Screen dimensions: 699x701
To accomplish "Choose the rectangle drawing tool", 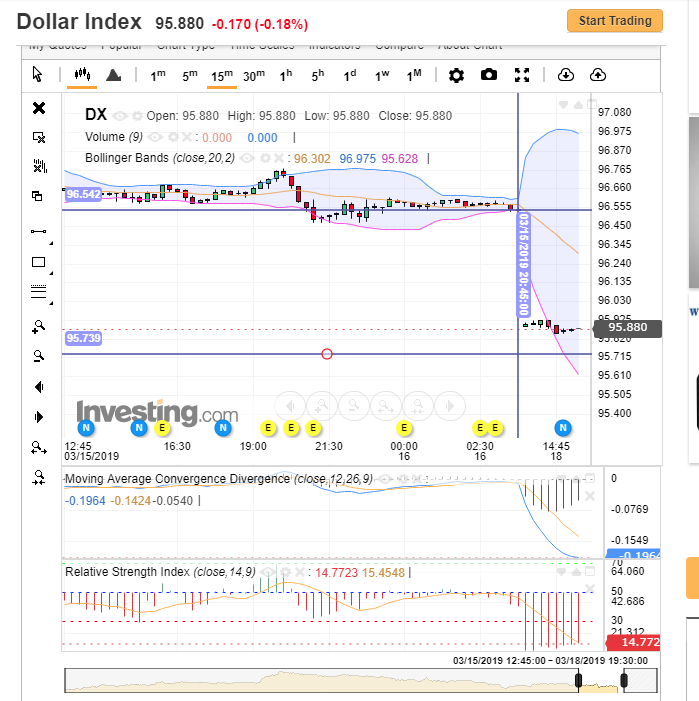I will click(38, 262).
